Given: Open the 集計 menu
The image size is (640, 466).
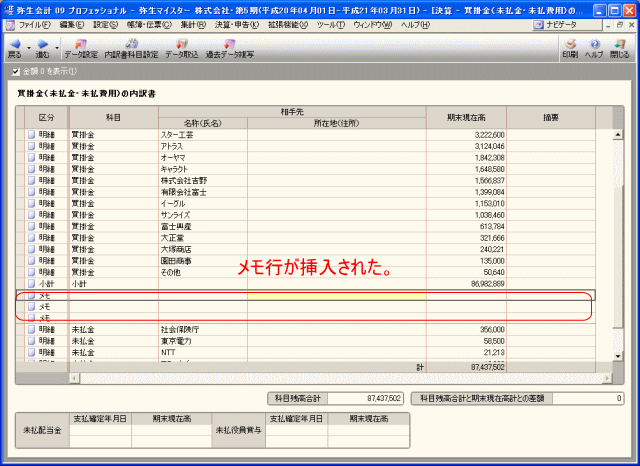Looking at the screenshot, I should point(193,25).
